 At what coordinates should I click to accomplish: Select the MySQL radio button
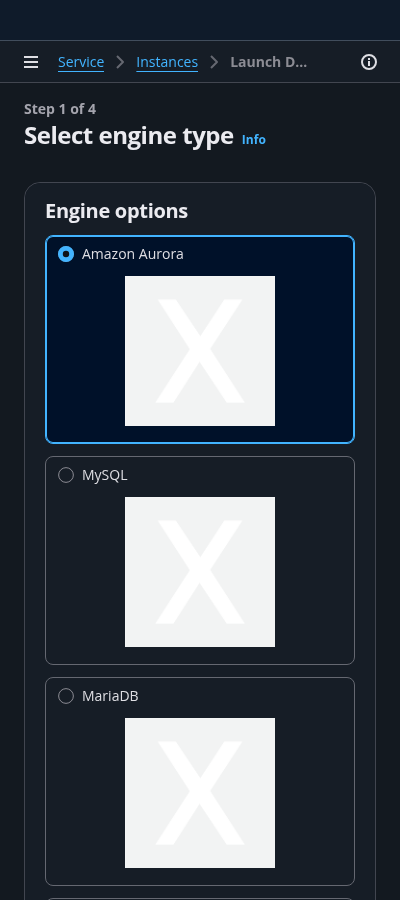pyautogui.click(x=66, y=475)
